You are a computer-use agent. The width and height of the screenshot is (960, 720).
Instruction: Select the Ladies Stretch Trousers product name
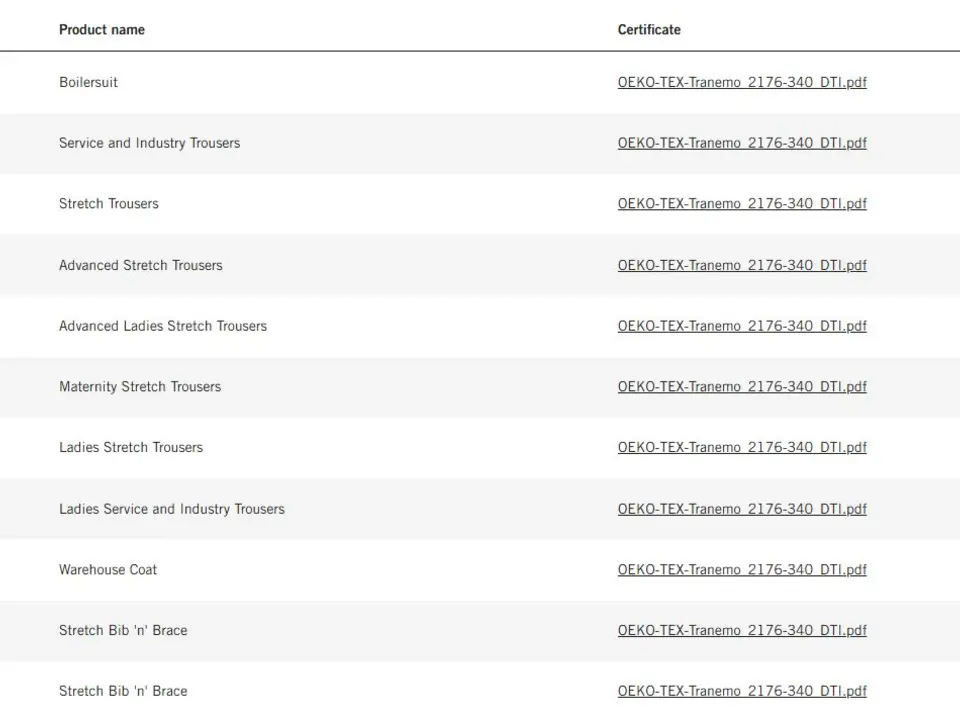[131, 447]
